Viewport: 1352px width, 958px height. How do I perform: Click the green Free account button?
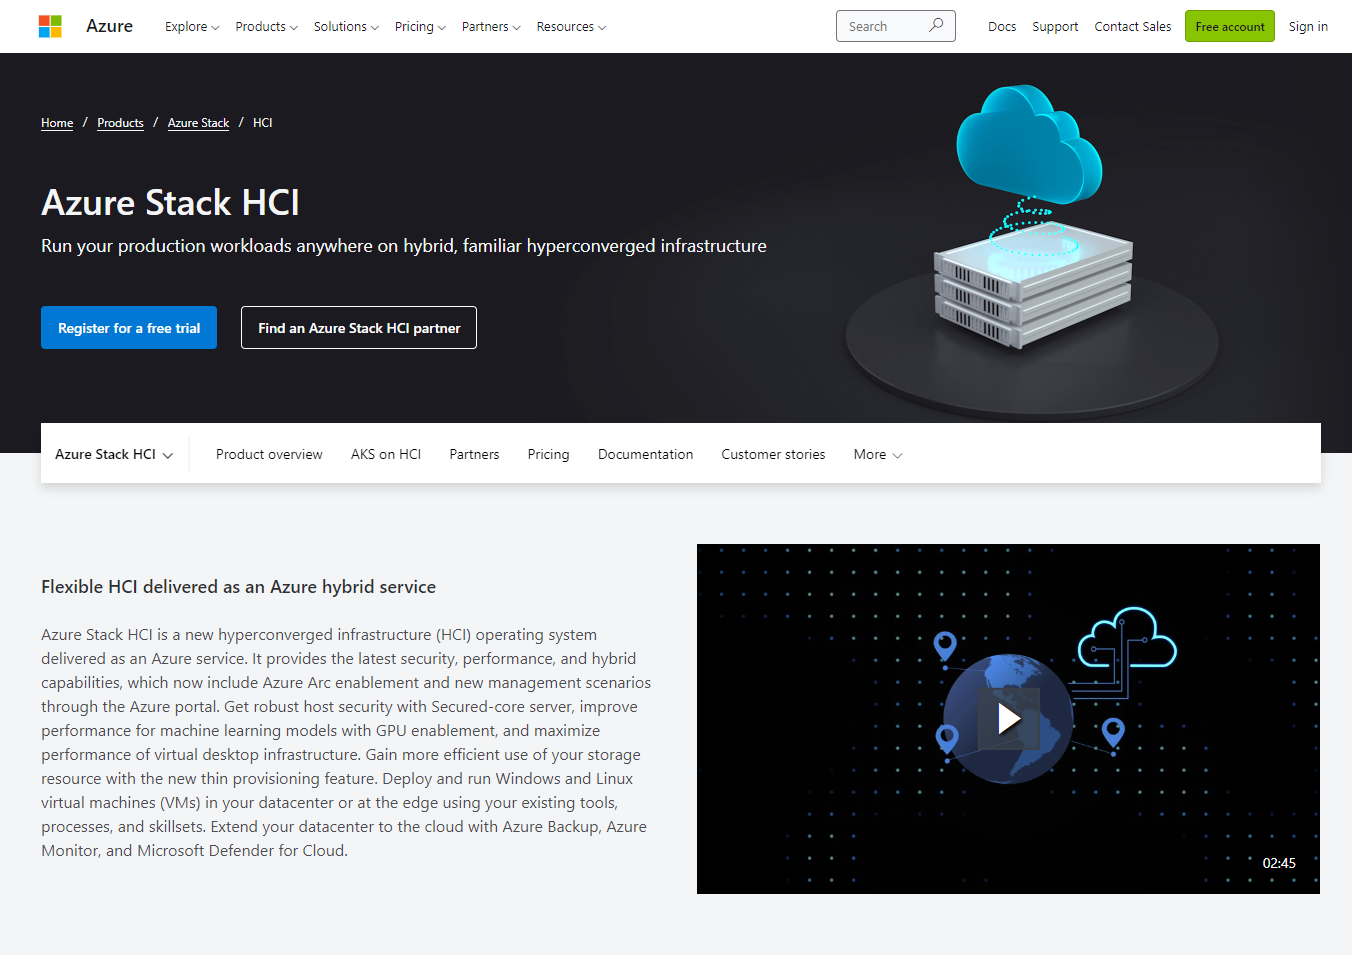[x=1229, y=26]
